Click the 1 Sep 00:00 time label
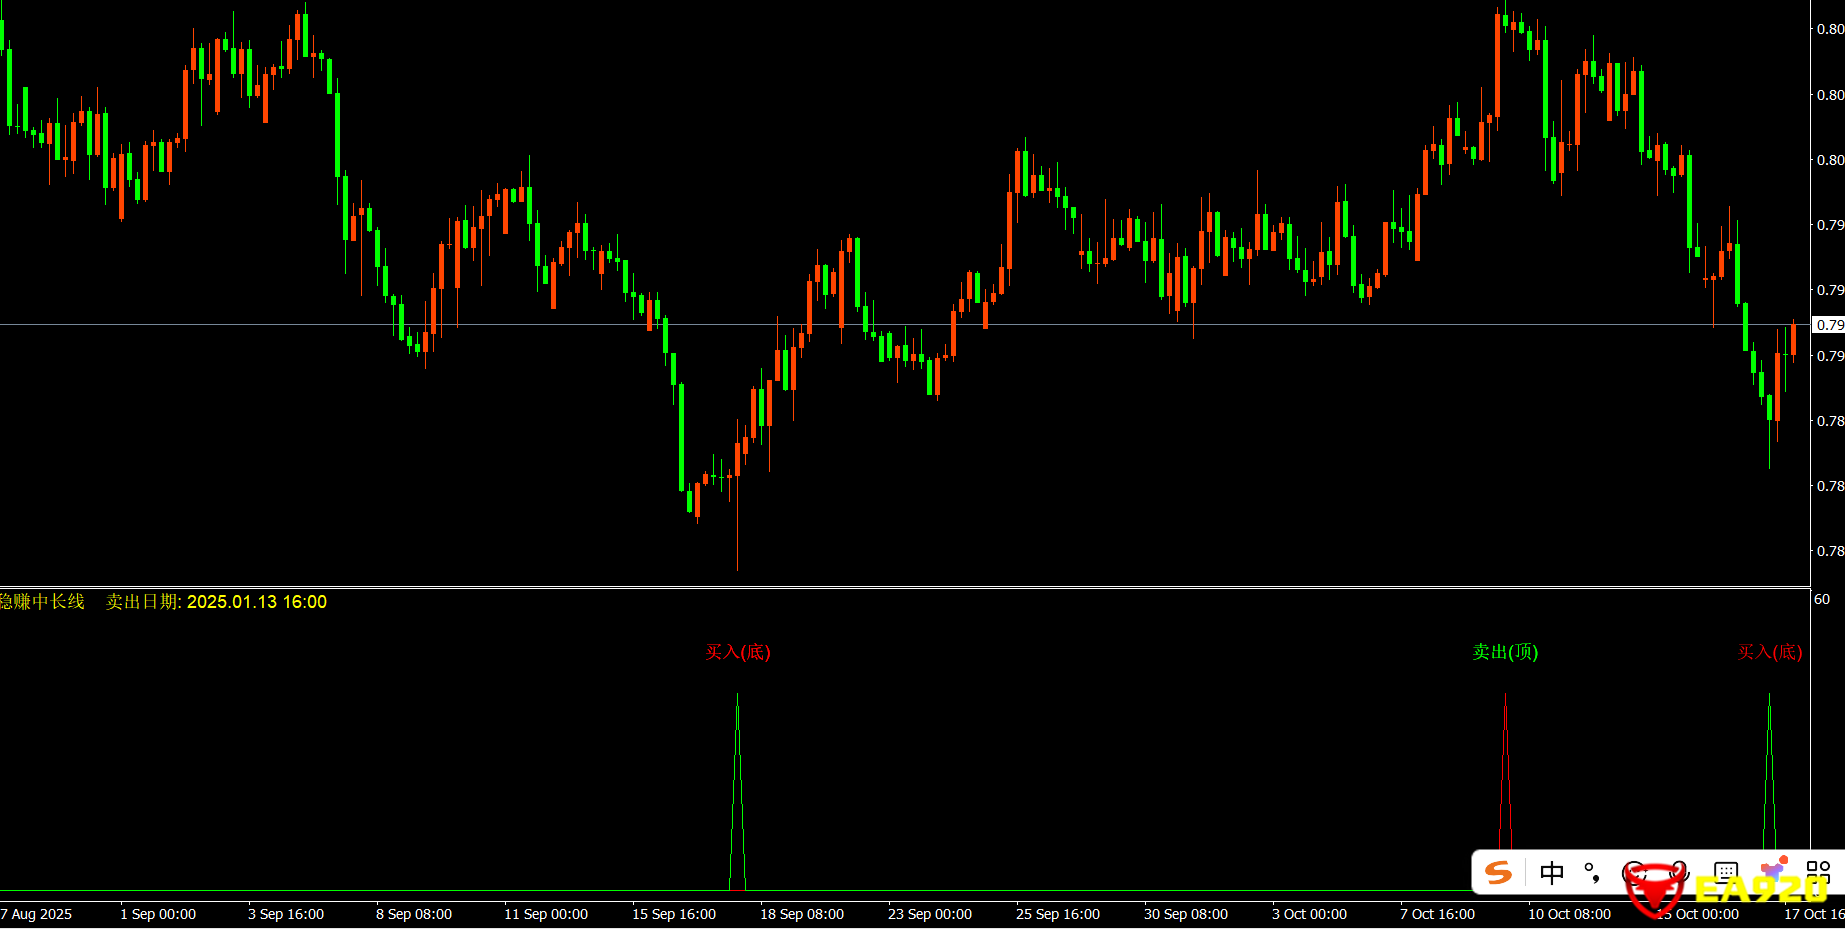The height and width of the screenshot is (930, 1845). [x=158, y=914]
